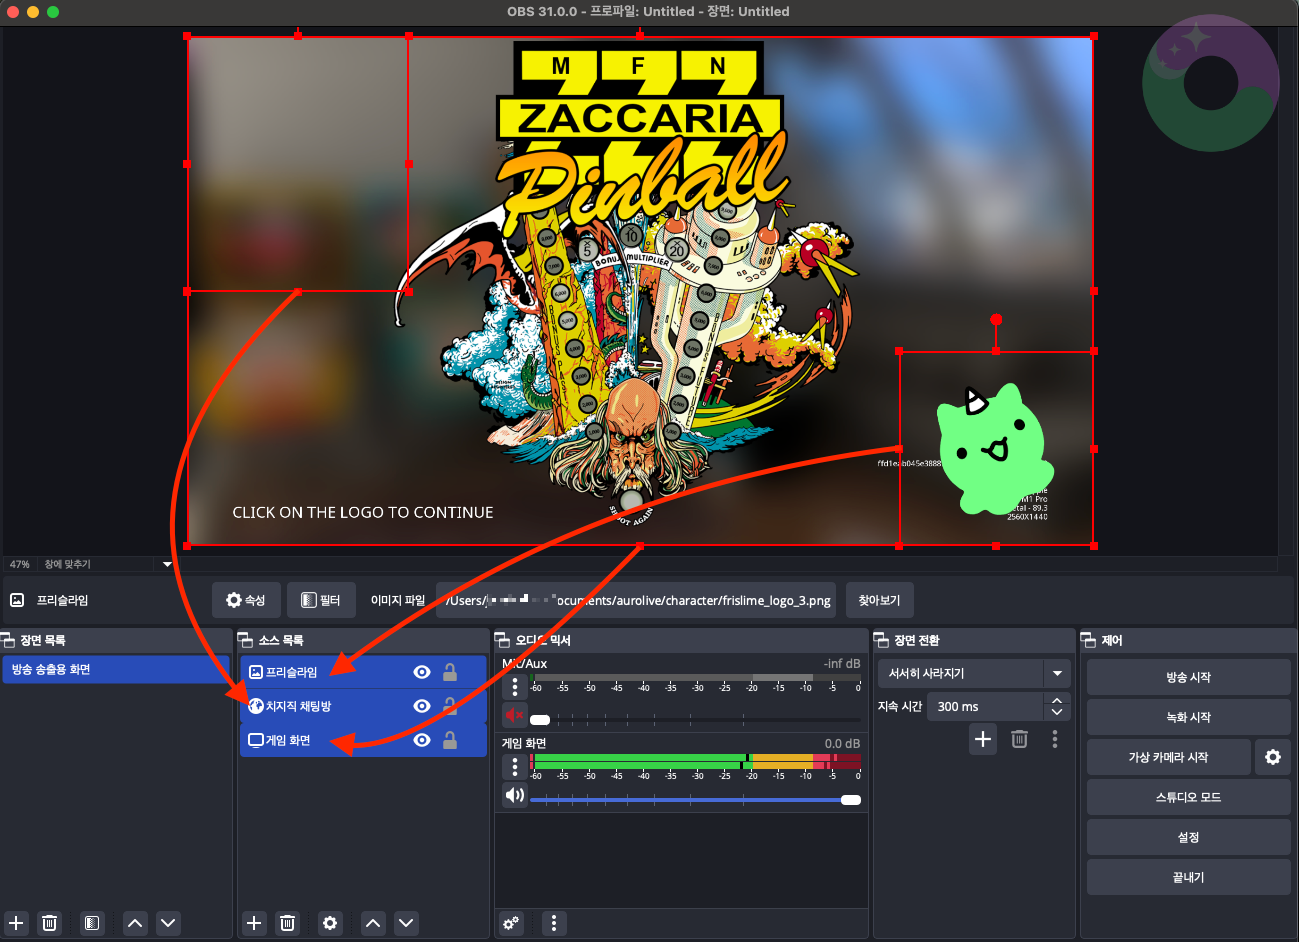Hide the 프리슬라임 source with its eye icon
This screenshot has height=942, width=1299.
pyautogui.click(x=422, y=672)
